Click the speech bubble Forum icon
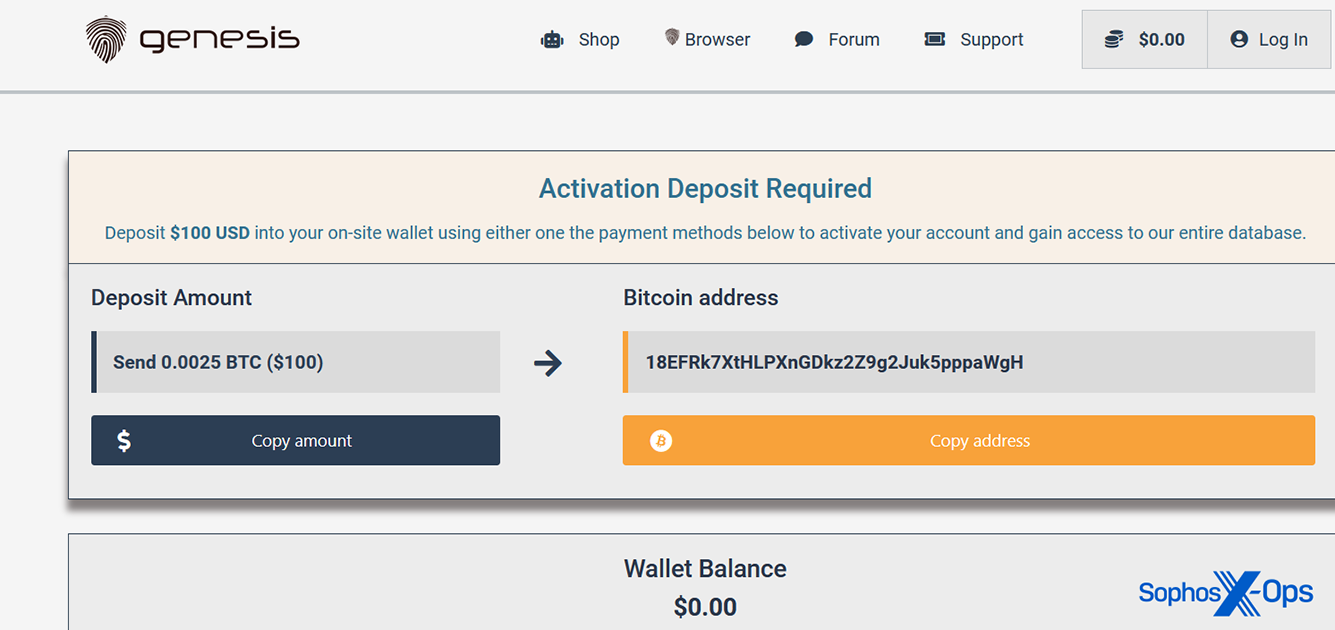The width and height of the screenshot is (1335, 630). pyautogui.click(x=804, y=40)
